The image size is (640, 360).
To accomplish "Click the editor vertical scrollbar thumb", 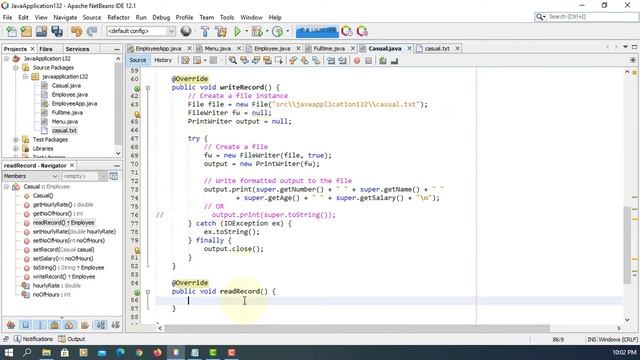I will 627,245.
